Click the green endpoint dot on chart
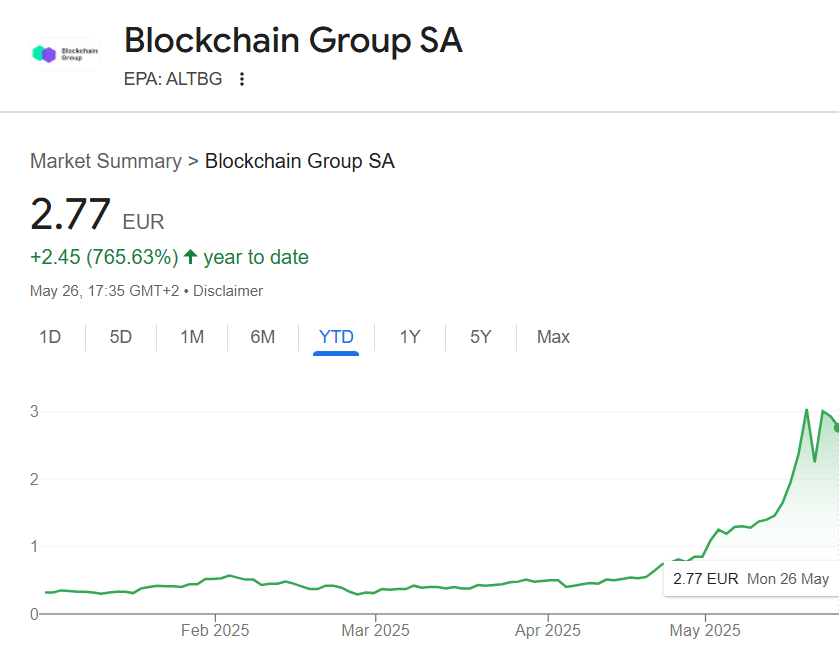 tap(837, 427)
